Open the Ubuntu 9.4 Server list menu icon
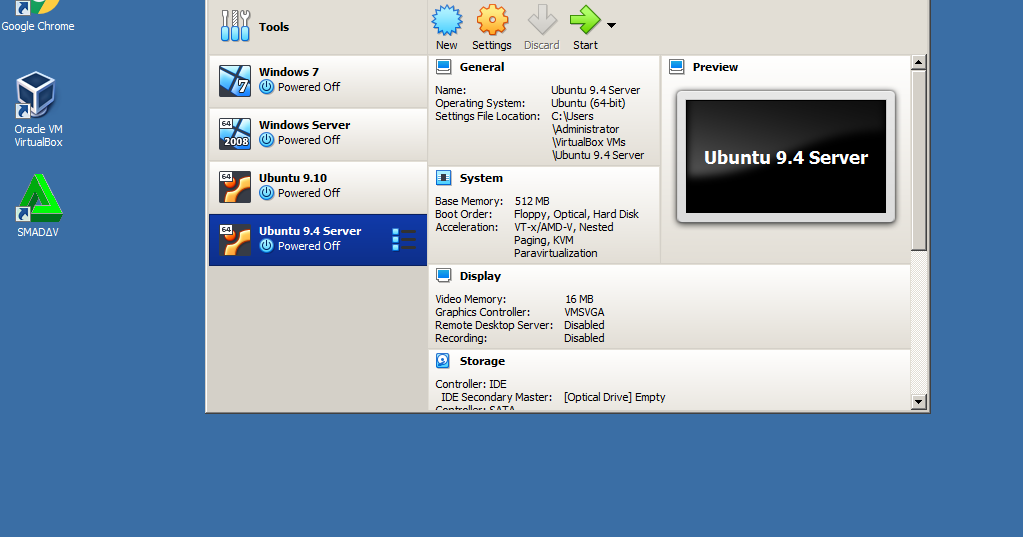The height and width of the screenshot is (537, 1023). coord(404,239)
